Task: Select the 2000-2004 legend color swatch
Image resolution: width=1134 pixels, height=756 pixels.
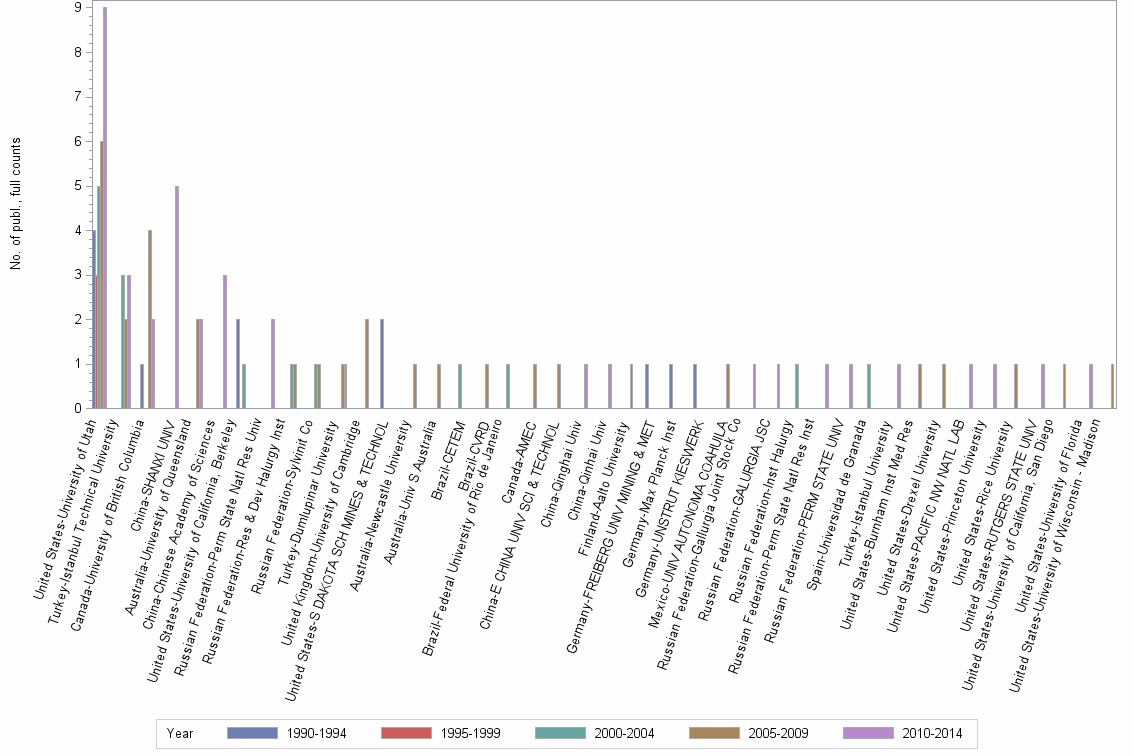Action: [x=554, y=733]
